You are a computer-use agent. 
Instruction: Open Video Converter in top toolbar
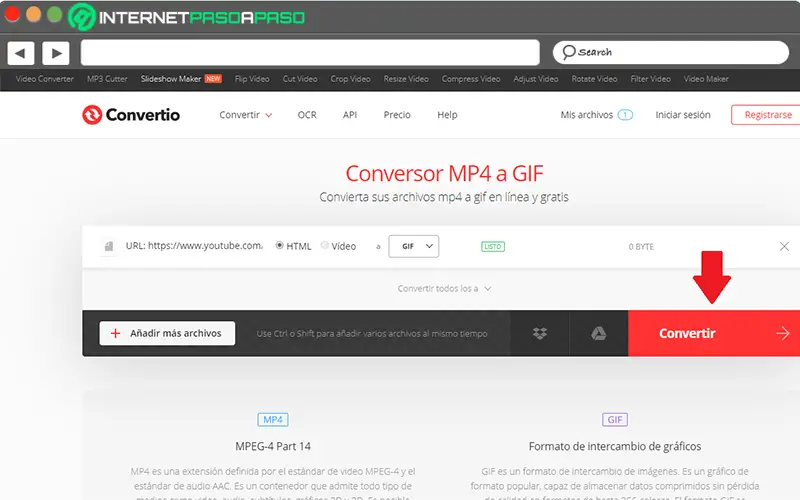44,79
